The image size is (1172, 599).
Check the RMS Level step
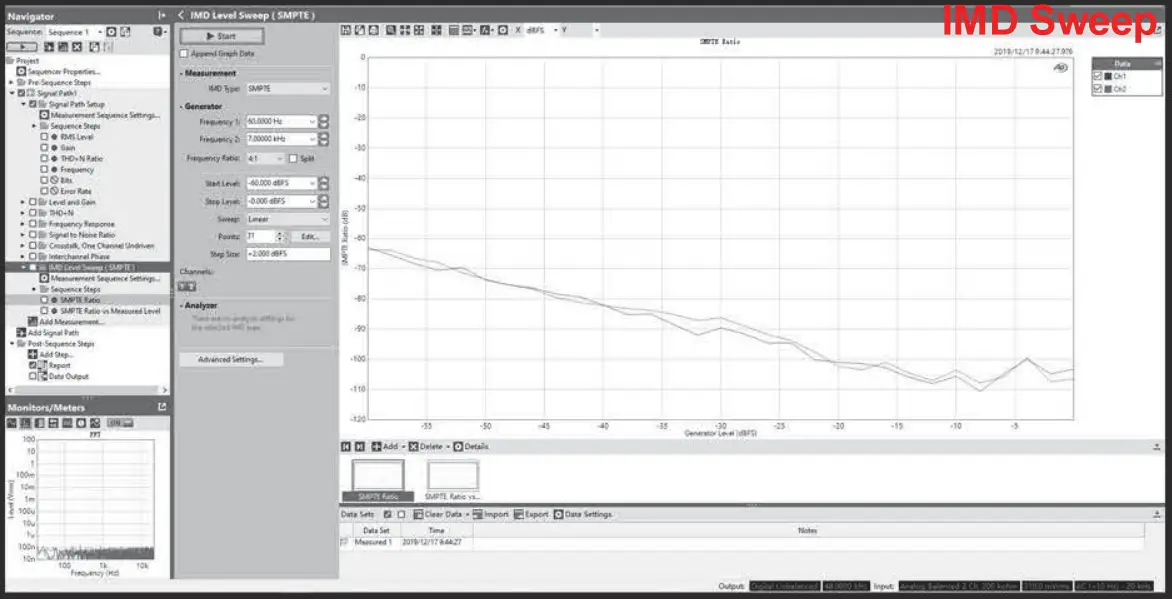click(45, 137)
